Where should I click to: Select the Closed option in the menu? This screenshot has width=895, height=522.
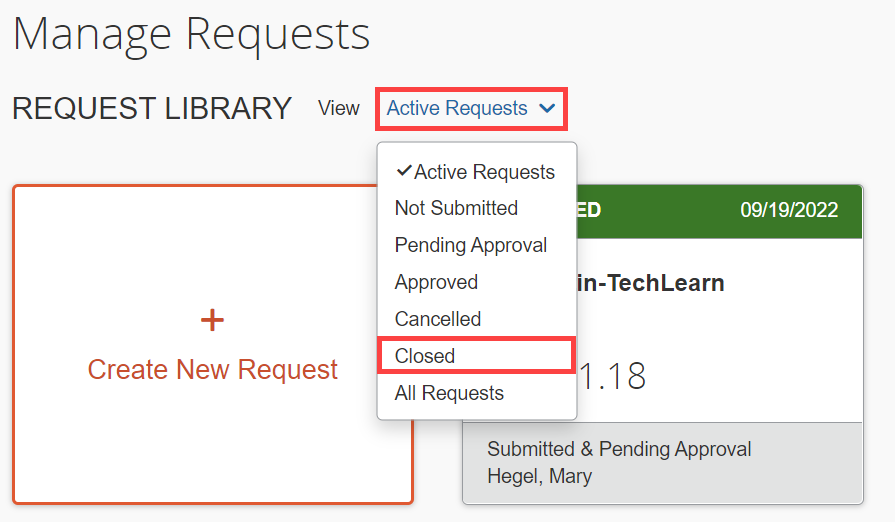pyautogui.click(x=425, y=356)
